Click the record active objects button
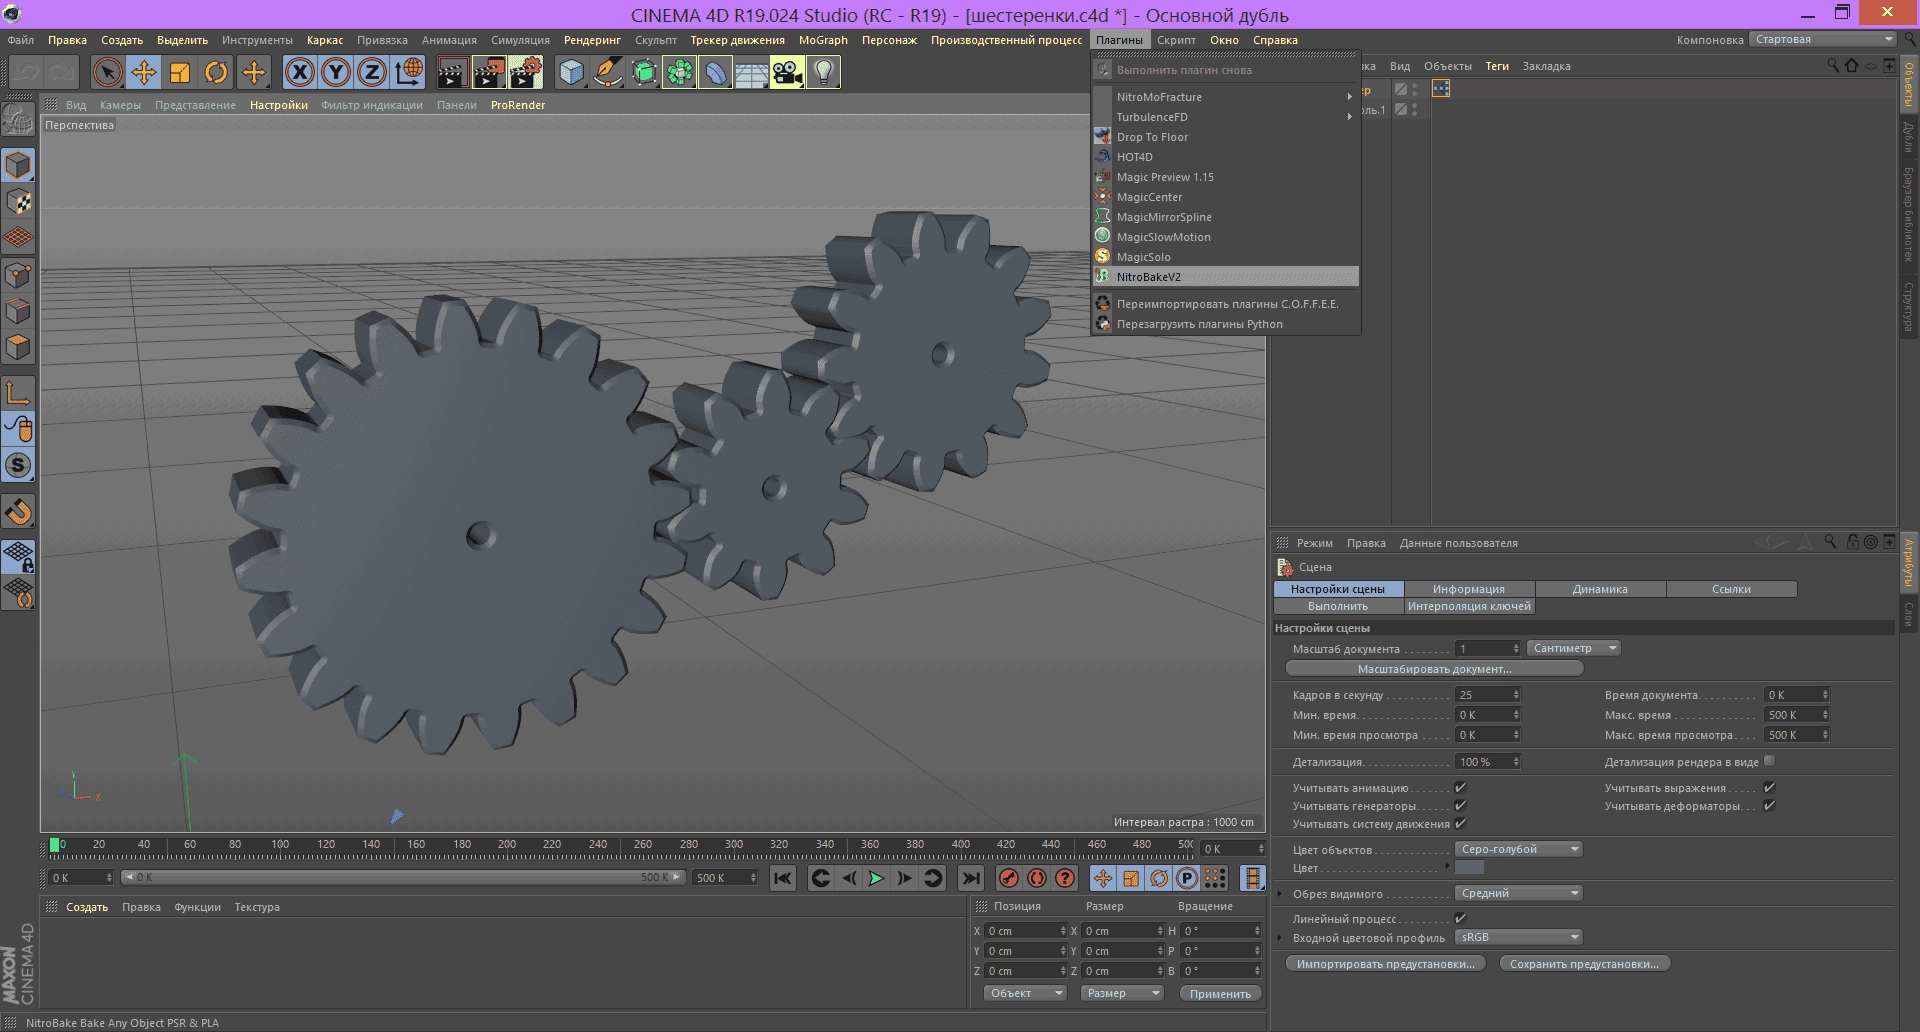This screenshot has width=1920, height=1032. point(1009,878)
